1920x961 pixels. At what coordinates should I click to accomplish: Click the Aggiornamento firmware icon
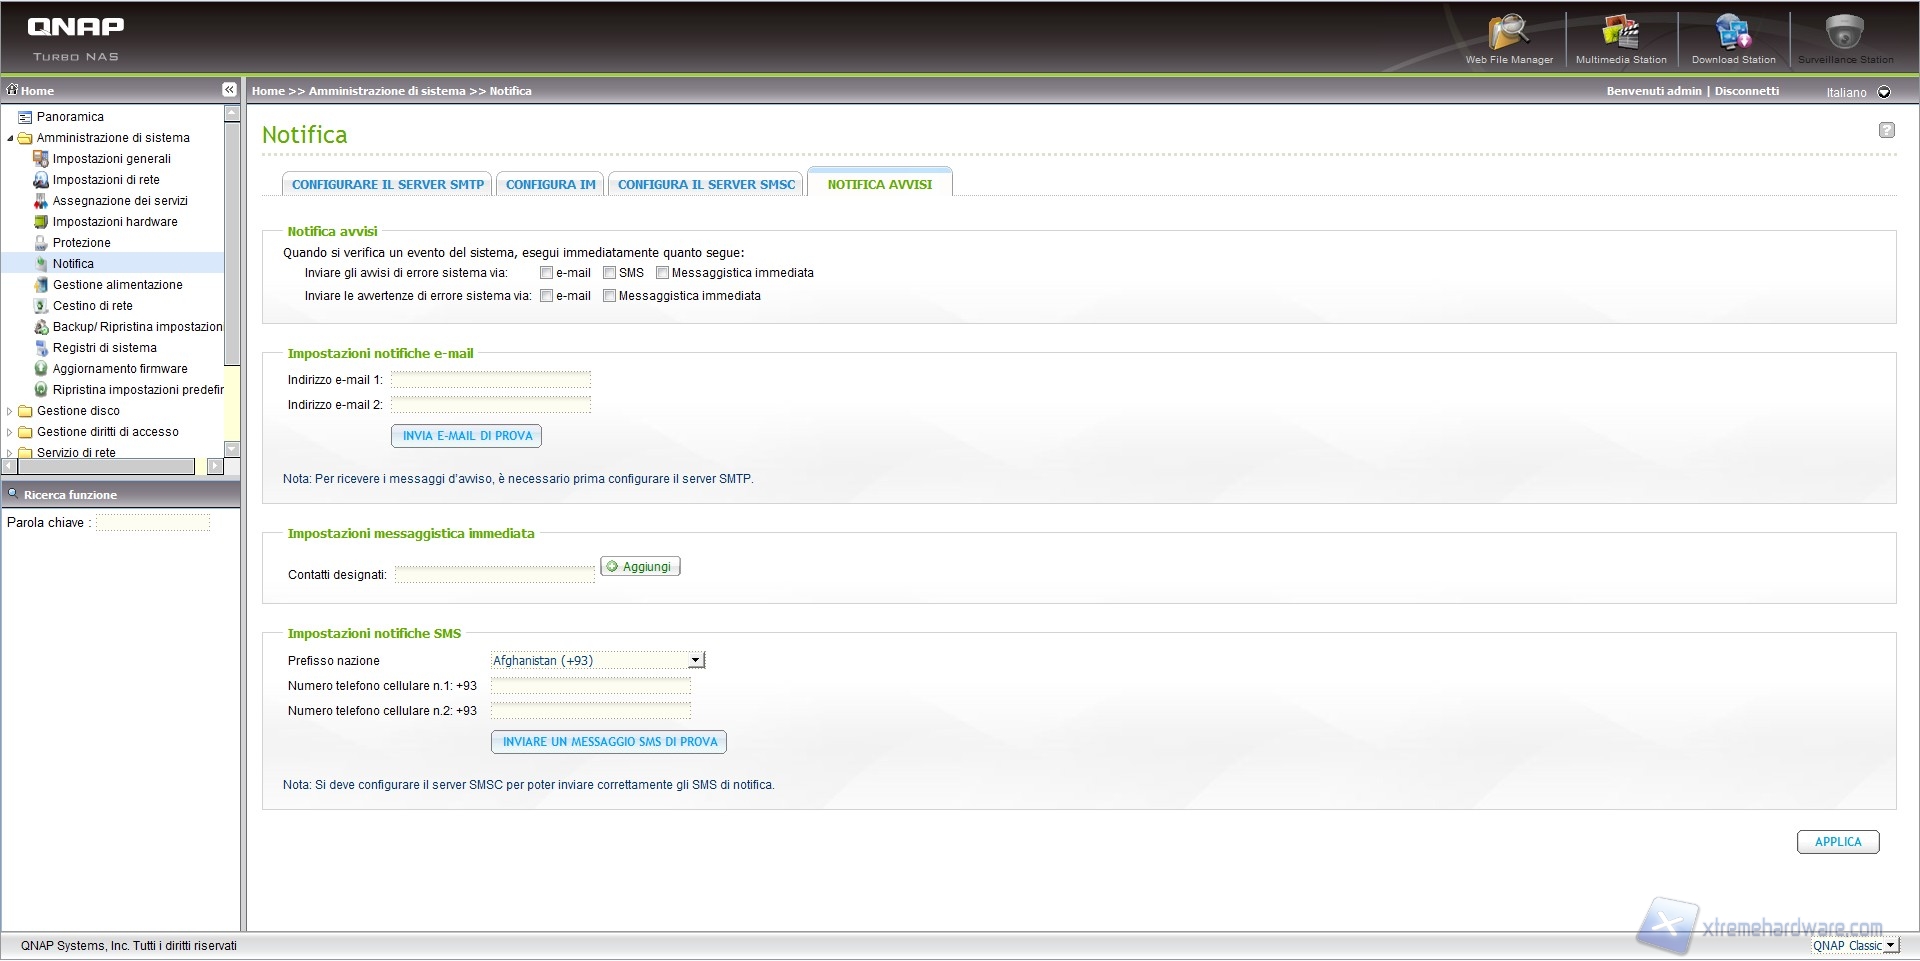[x=41, y=369]
